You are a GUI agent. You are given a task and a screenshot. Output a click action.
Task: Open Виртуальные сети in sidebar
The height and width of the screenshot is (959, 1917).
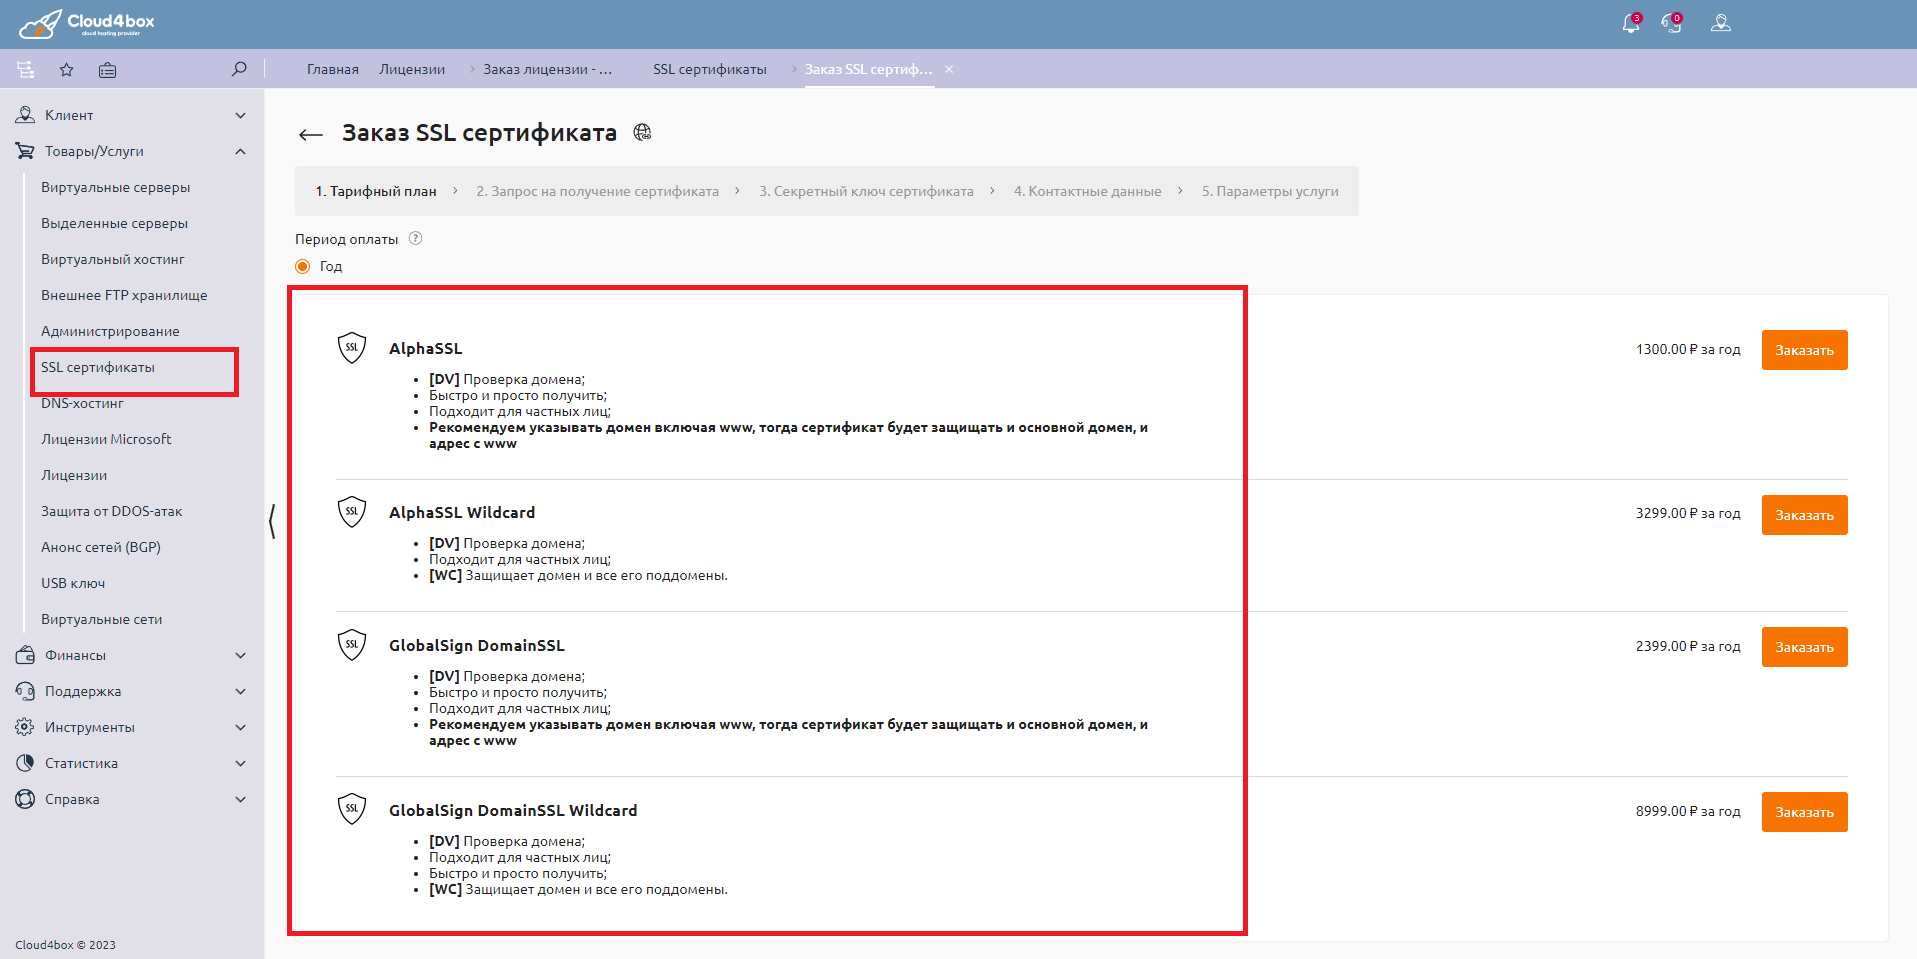pos(101,619)
